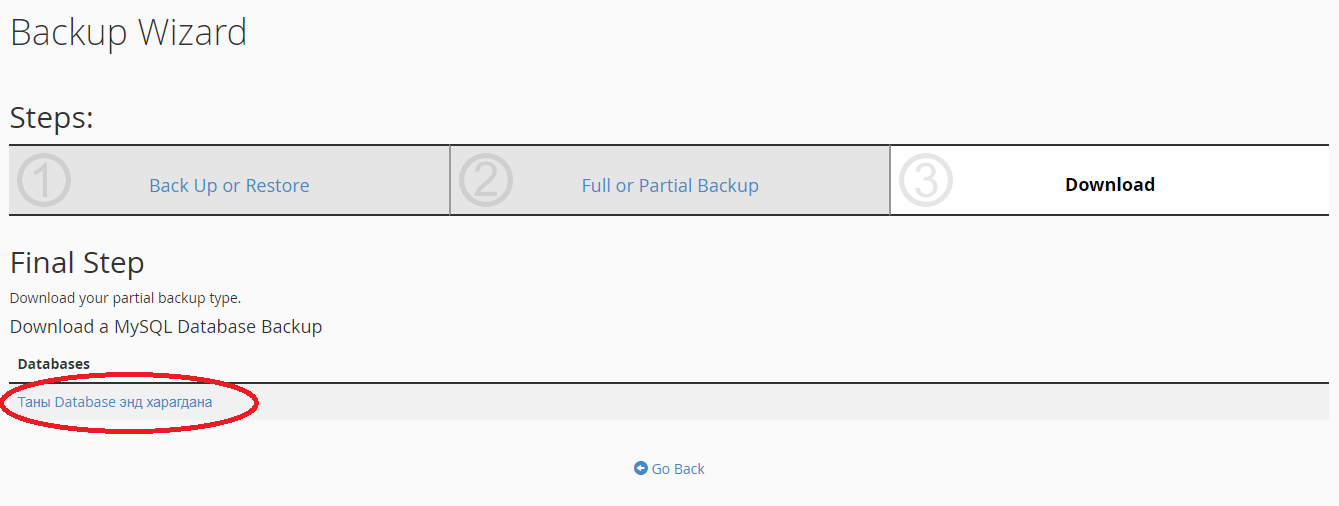Click the Steps: heading
This screenshot has height=506, width=1339.
(52, 118)
